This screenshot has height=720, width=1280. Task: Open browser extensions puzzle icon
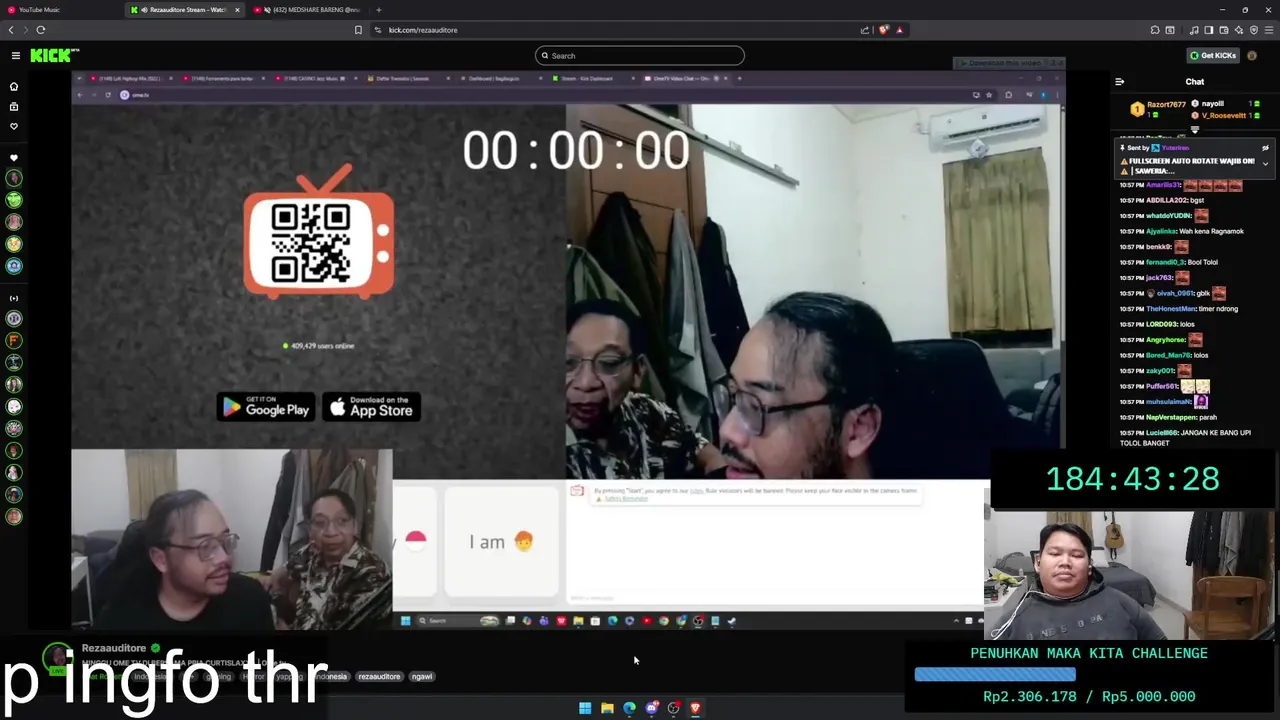1155,30
